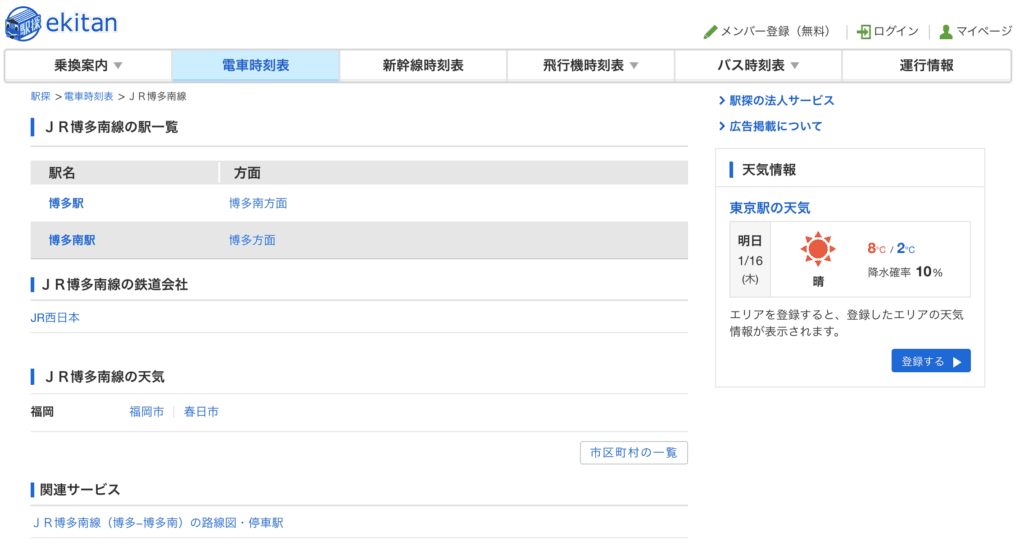Image resolution: width=1024 pixels, height=550 pixels.
Task: Select the 博多南駅 station link
Action: pos(72,240)
